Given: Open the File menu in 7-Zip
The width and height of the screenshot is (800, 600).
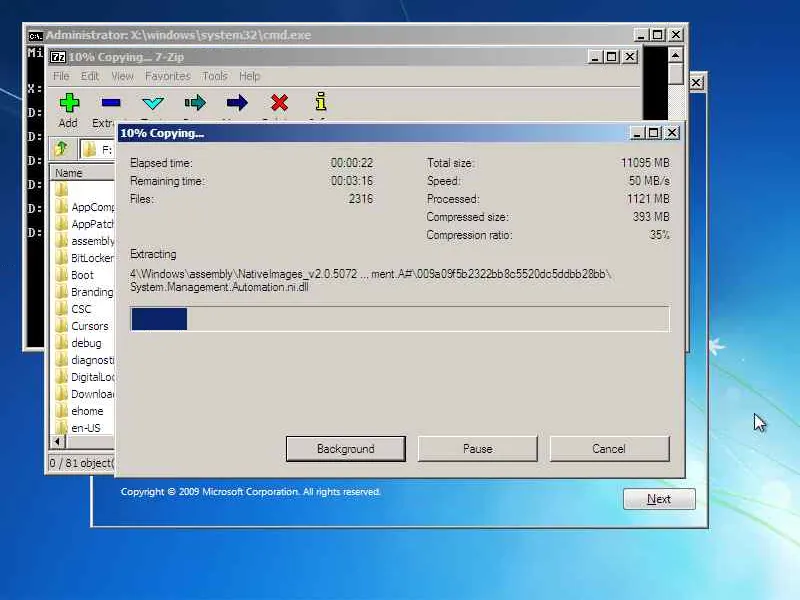Looking at the screenshot, I should pyautogui.click(x=61, y=76).
